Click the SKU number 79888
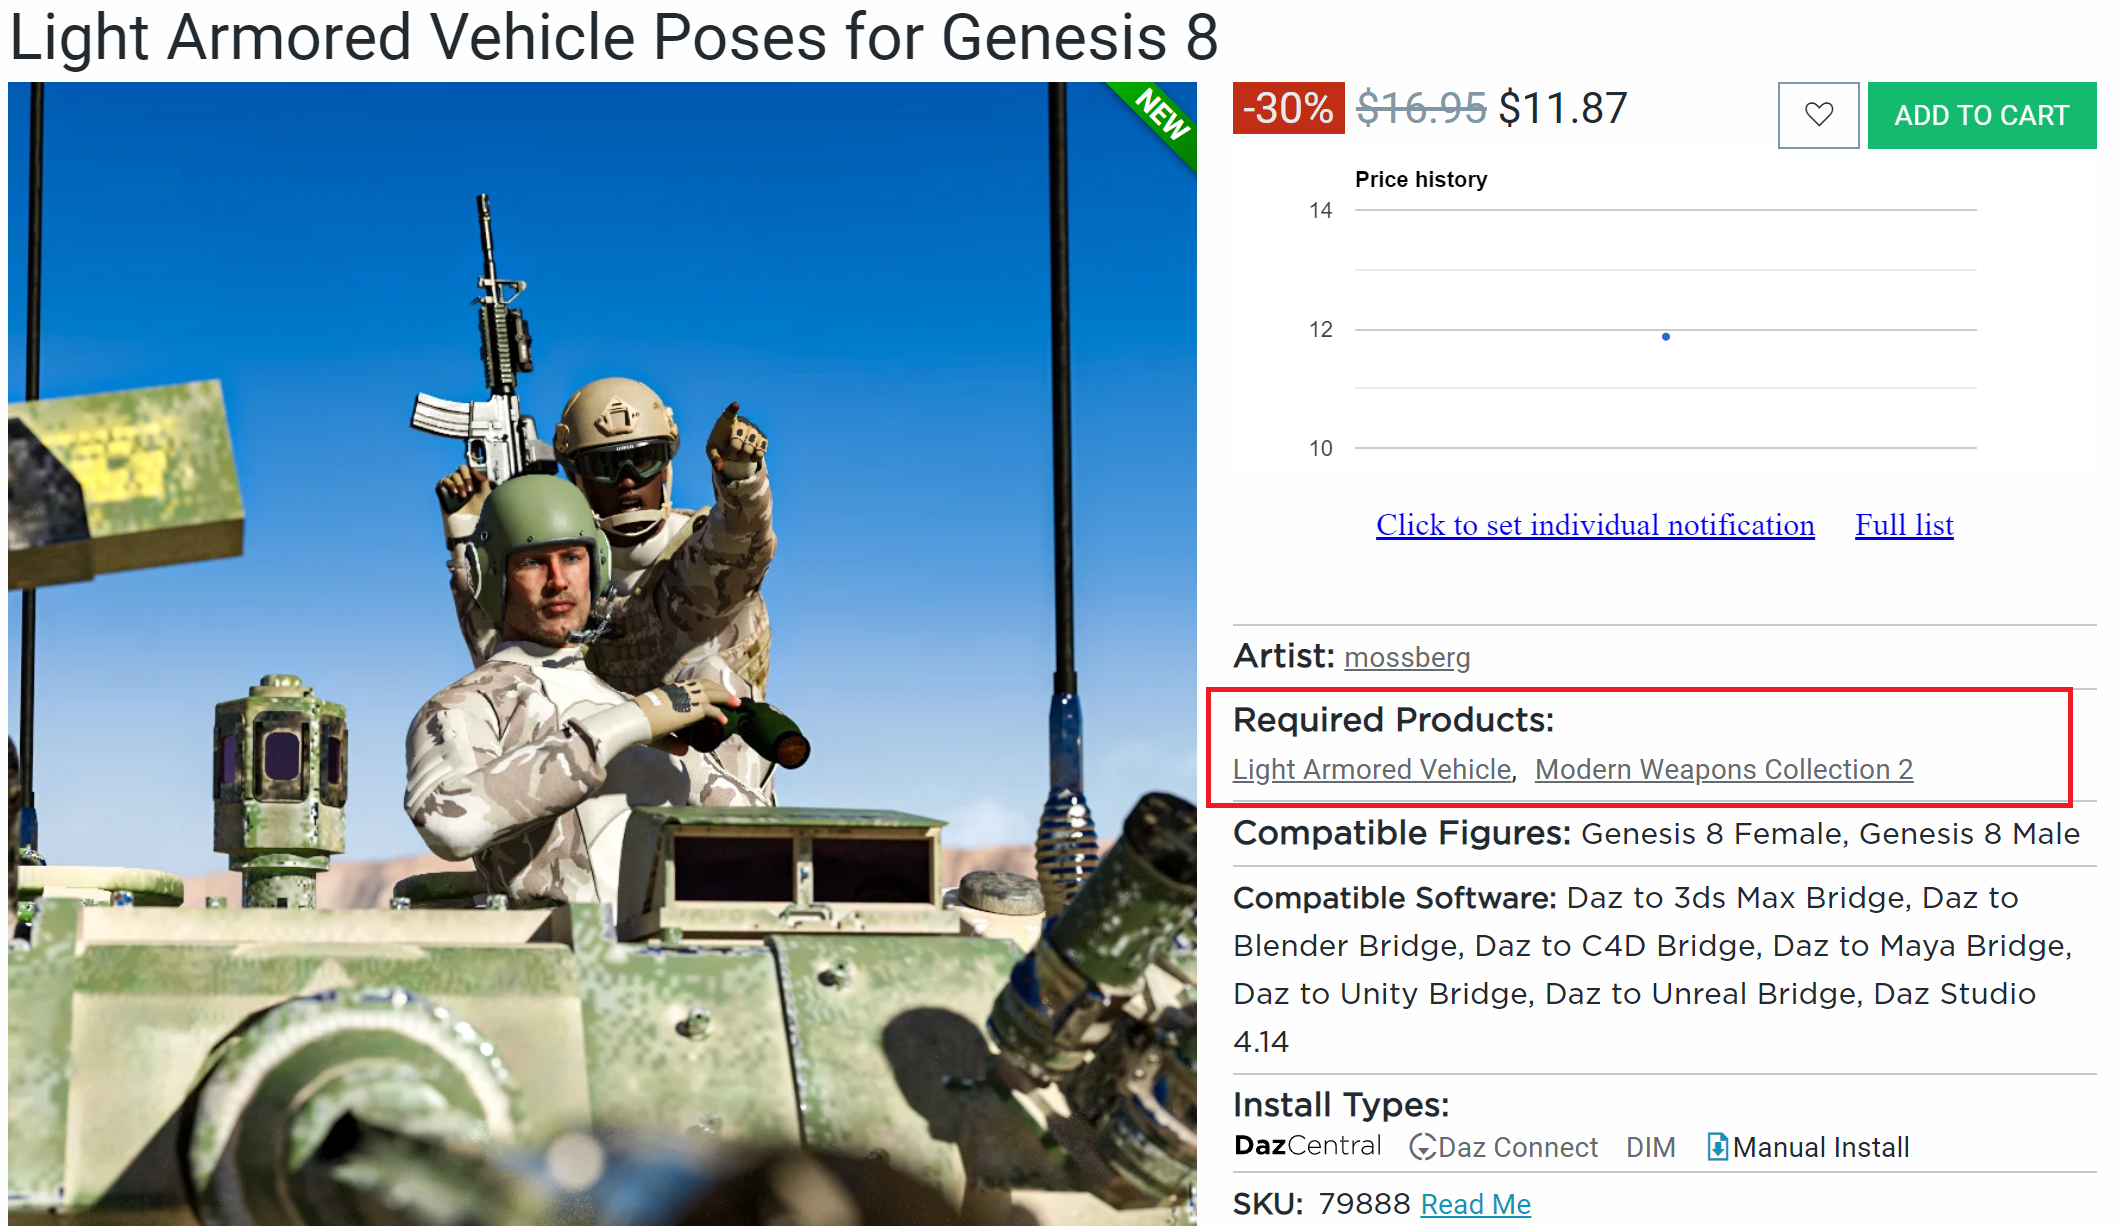This screenshot has height=1226, width=2121. pyautogui.click(x=1363, y=1204)
